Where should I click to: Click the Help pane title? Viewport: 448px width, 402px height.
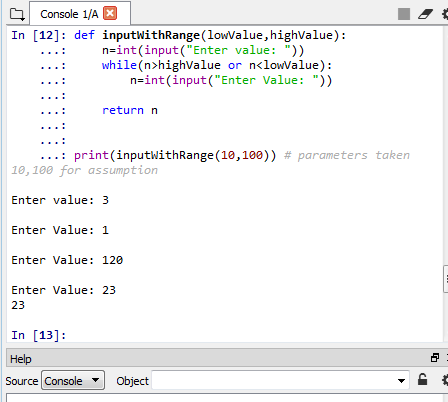[21, 359]
